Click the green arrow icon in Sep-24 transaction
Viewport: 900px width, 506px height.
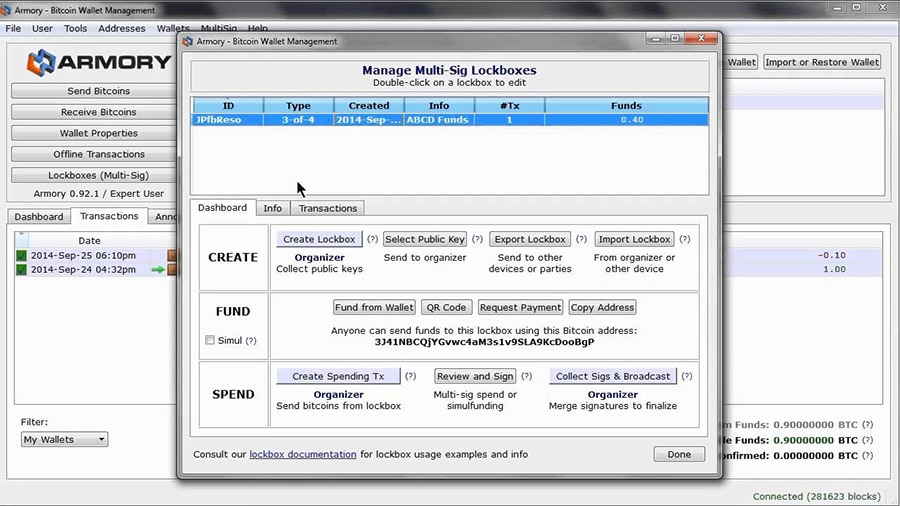(157, 270)
